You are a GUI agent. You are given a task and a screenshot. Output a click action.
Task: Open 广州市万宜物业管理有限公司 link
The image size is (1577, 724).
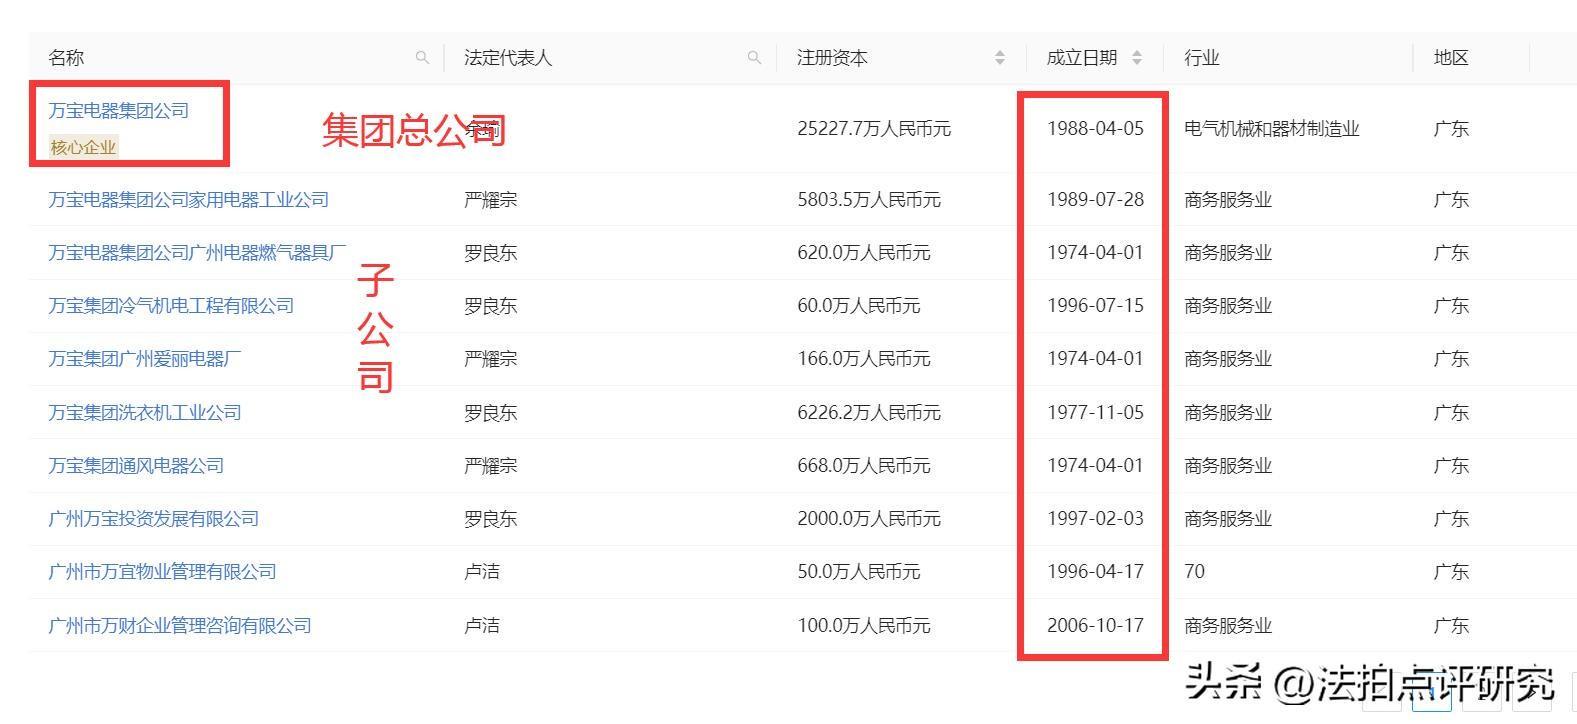pyautogui.click(x=162, y=572)
